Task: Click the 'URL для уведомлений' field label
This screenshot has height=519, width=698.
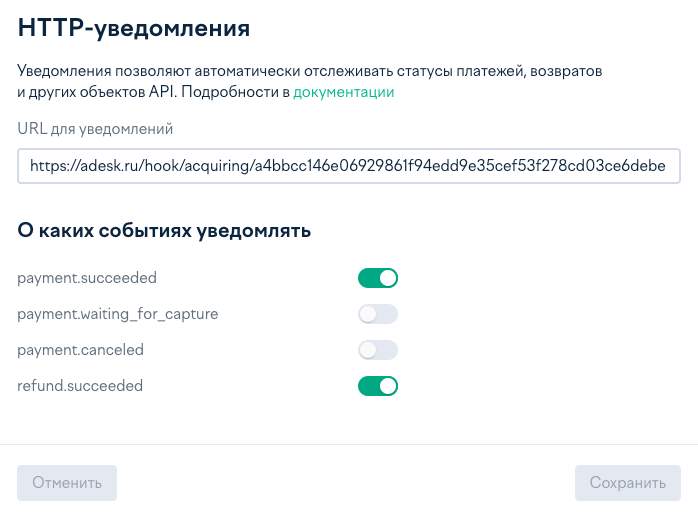Action: [95, 129]
